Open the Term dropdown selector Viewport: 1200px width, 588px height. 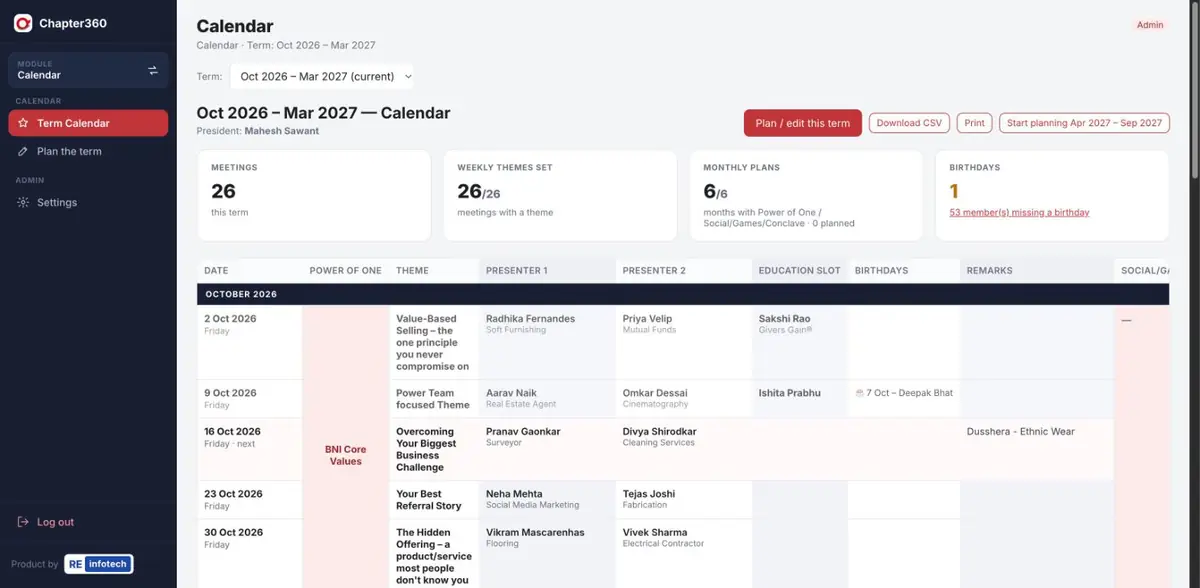322,76
